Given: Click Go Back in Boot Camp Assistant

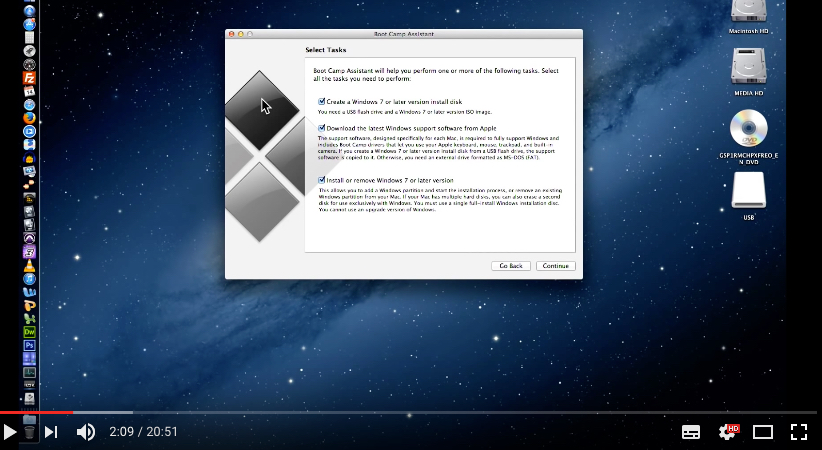Looking at the screenshot, I should pyautogui.click(x=511, y=266).
